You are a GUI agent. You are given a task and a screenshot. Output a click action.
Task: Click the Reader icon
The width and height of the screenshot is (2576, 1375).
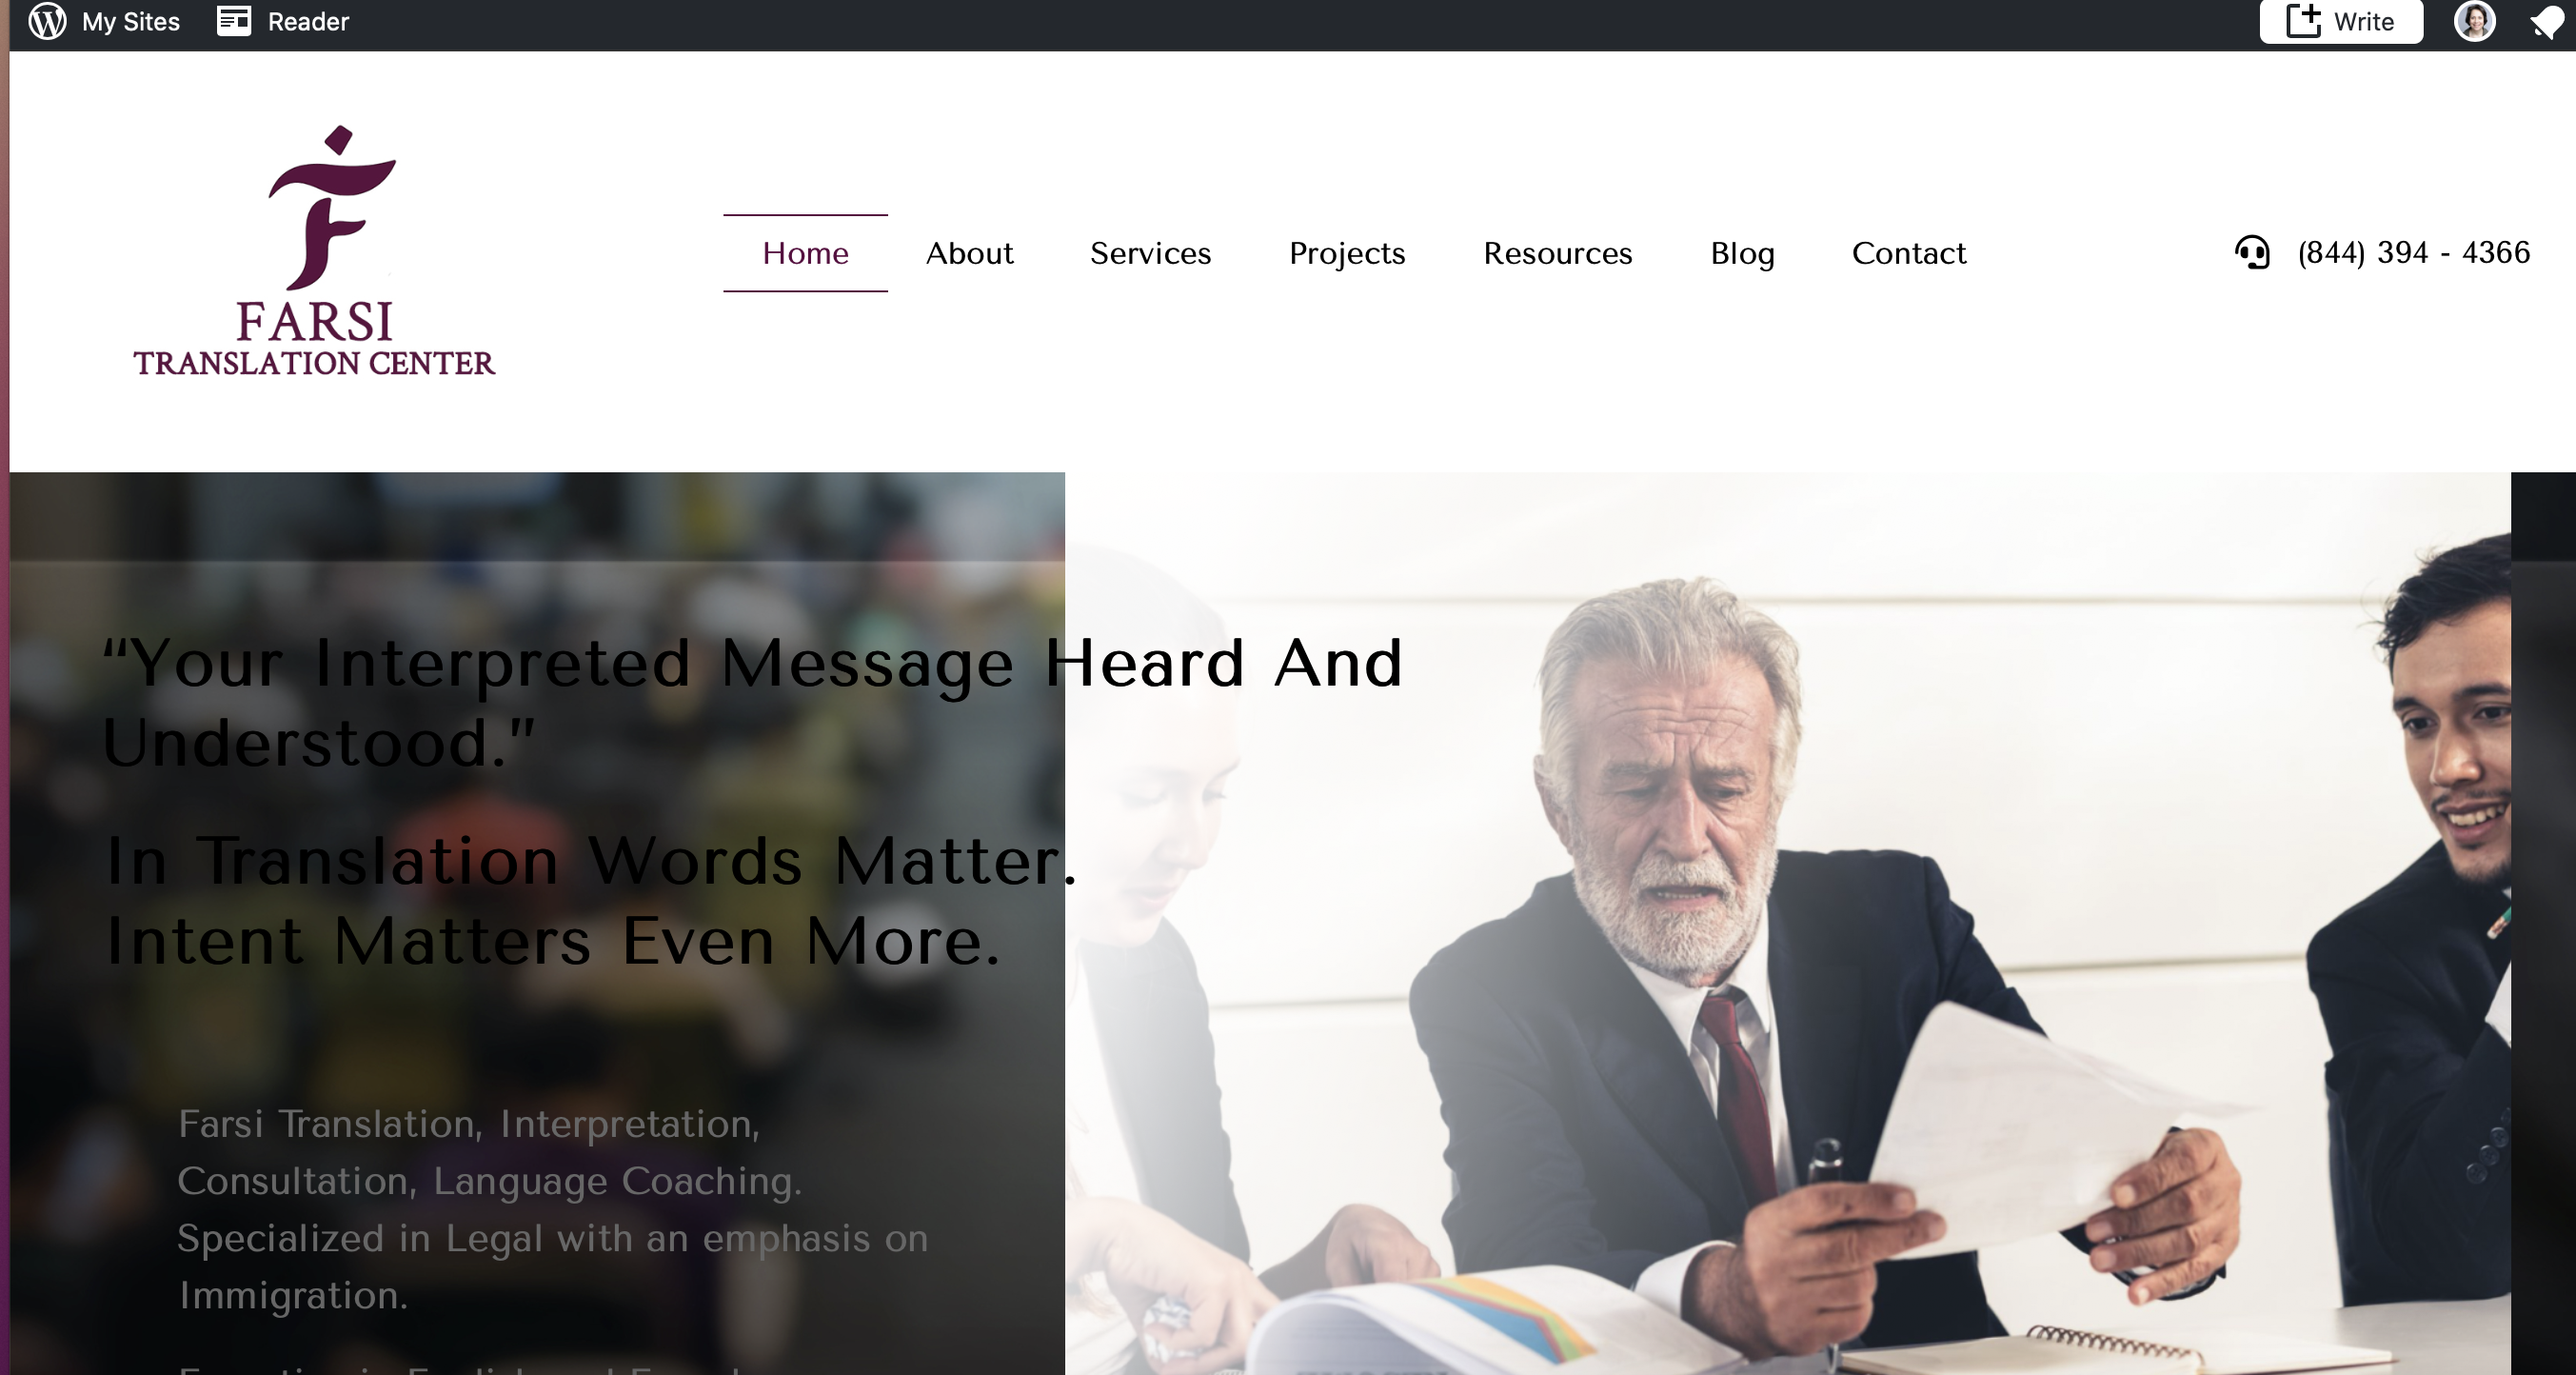(x=234, y=21)
